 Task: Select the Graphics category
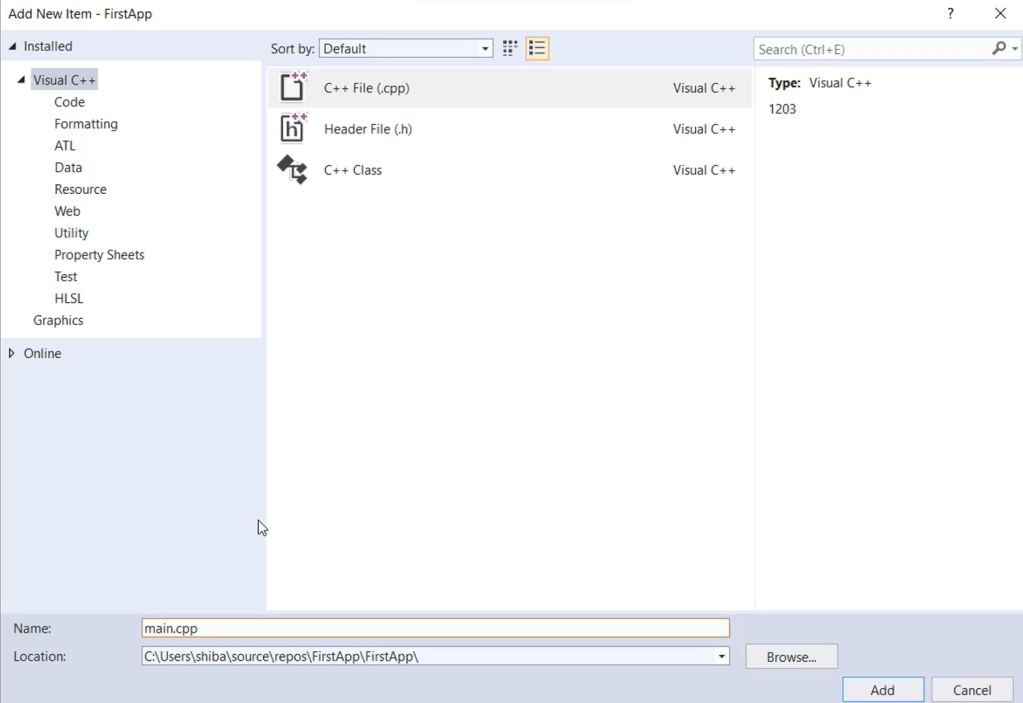coord(58,320)
